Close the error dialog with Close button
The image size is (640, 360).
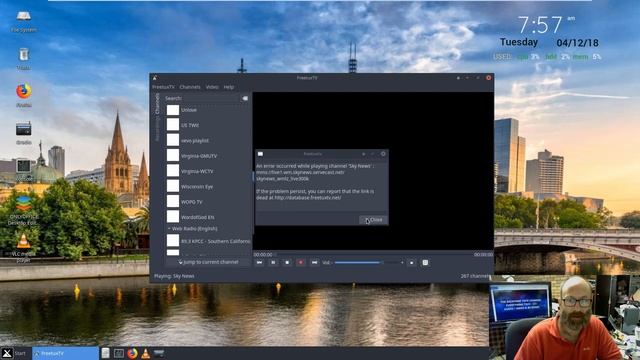[373, 220]
